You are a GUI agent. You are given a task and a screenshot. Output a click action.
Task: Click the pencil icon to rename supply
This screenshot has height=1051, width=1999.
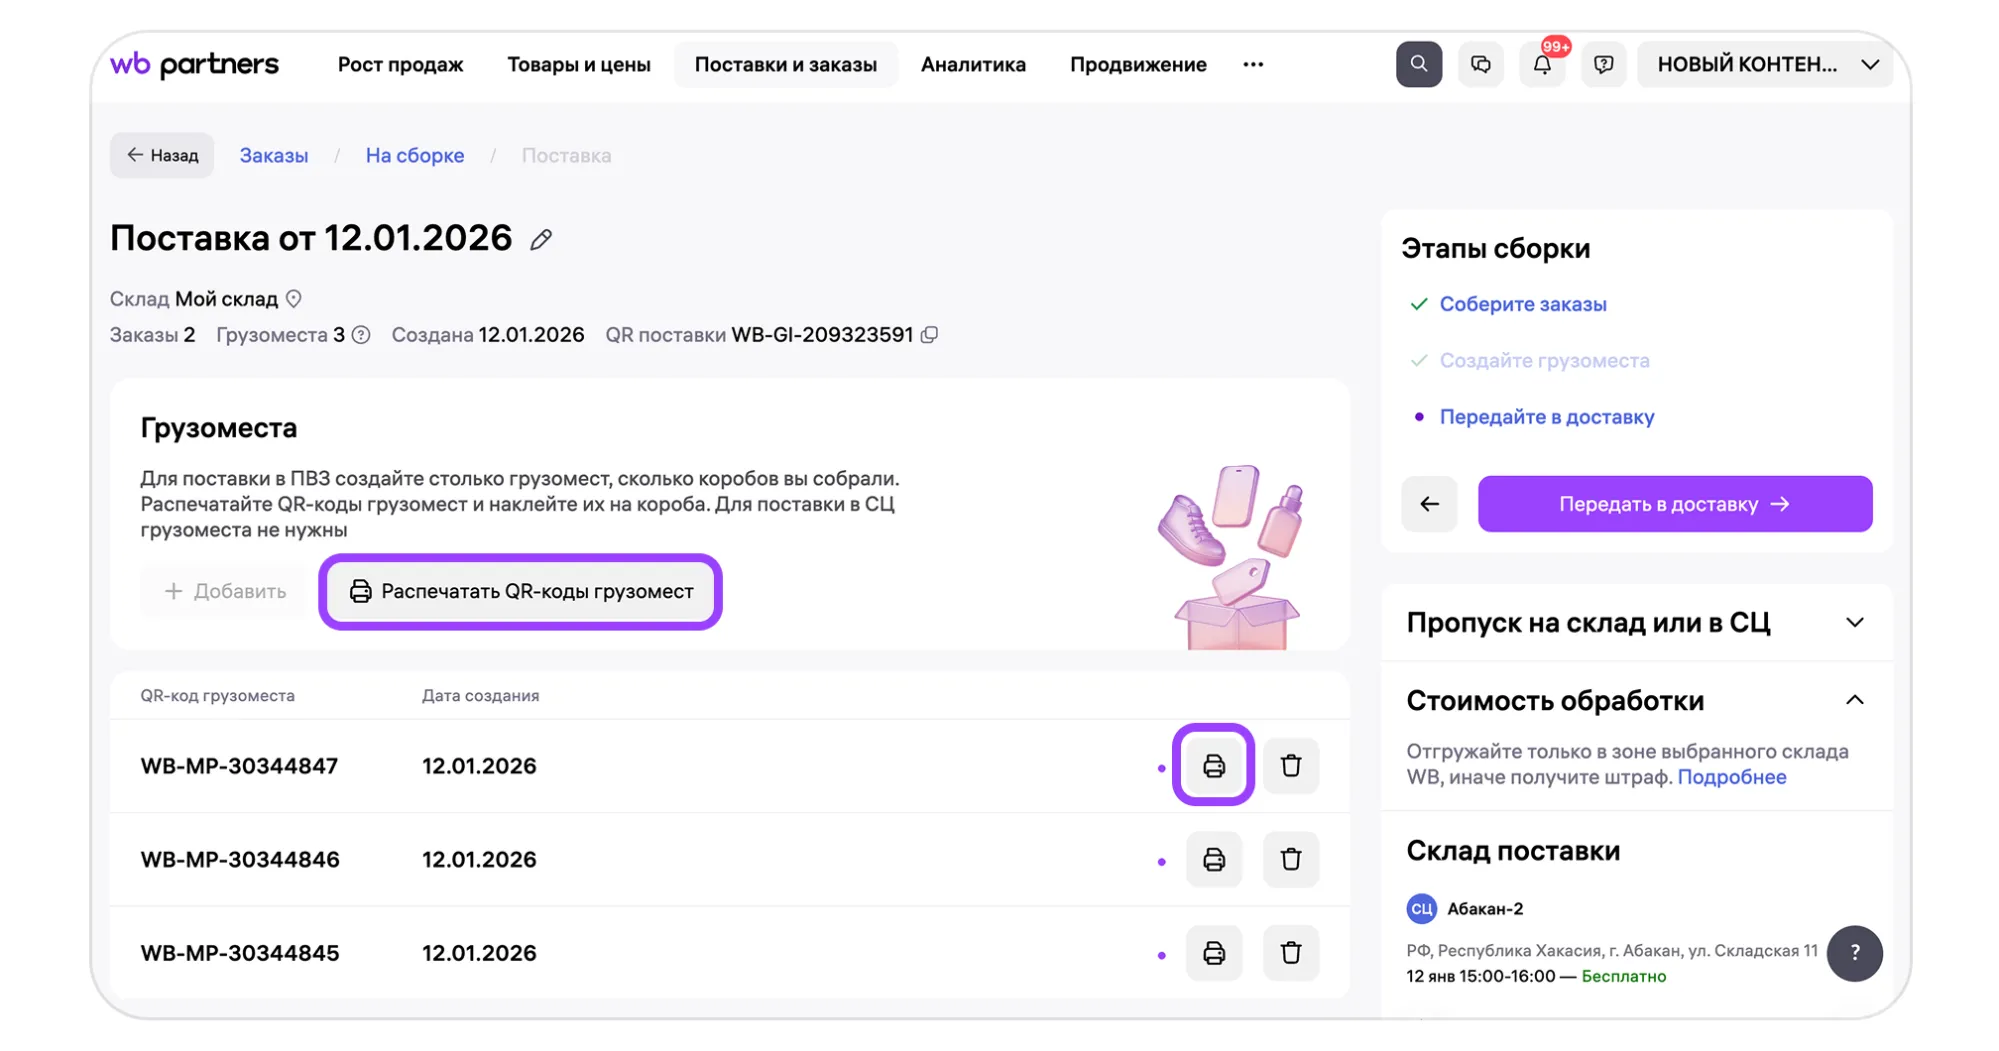(x=541, y=239)
